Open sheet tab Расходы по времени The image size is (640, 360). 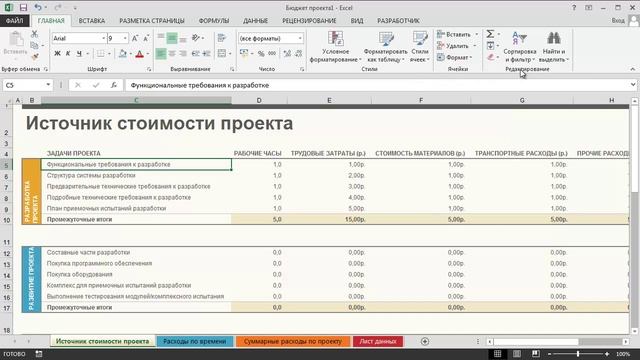194,341
